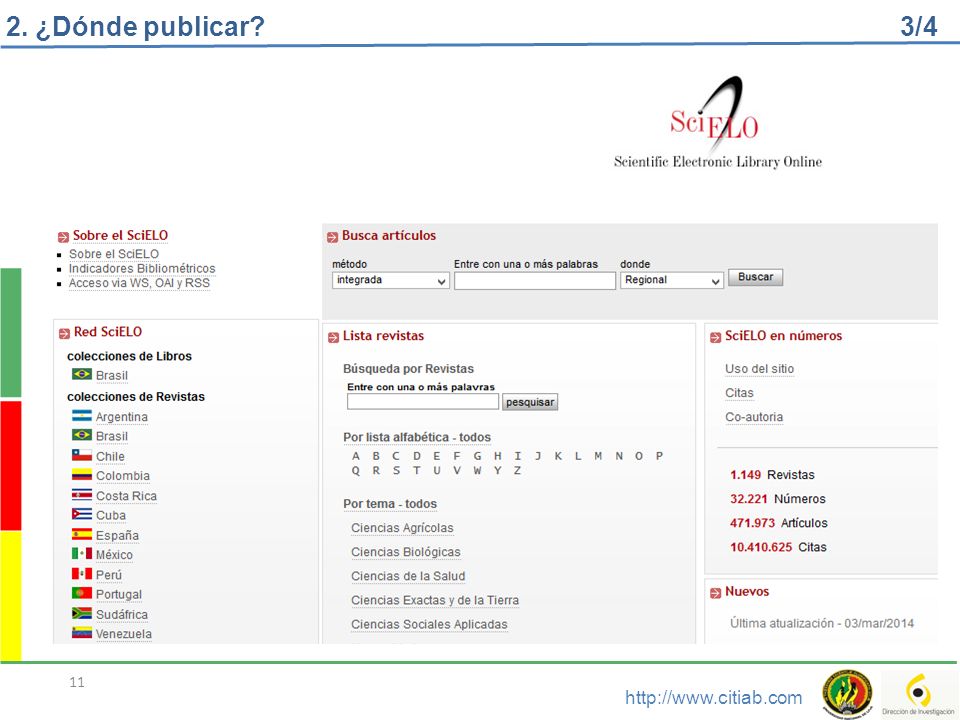Open the Citas statistics link

(739, 392)
